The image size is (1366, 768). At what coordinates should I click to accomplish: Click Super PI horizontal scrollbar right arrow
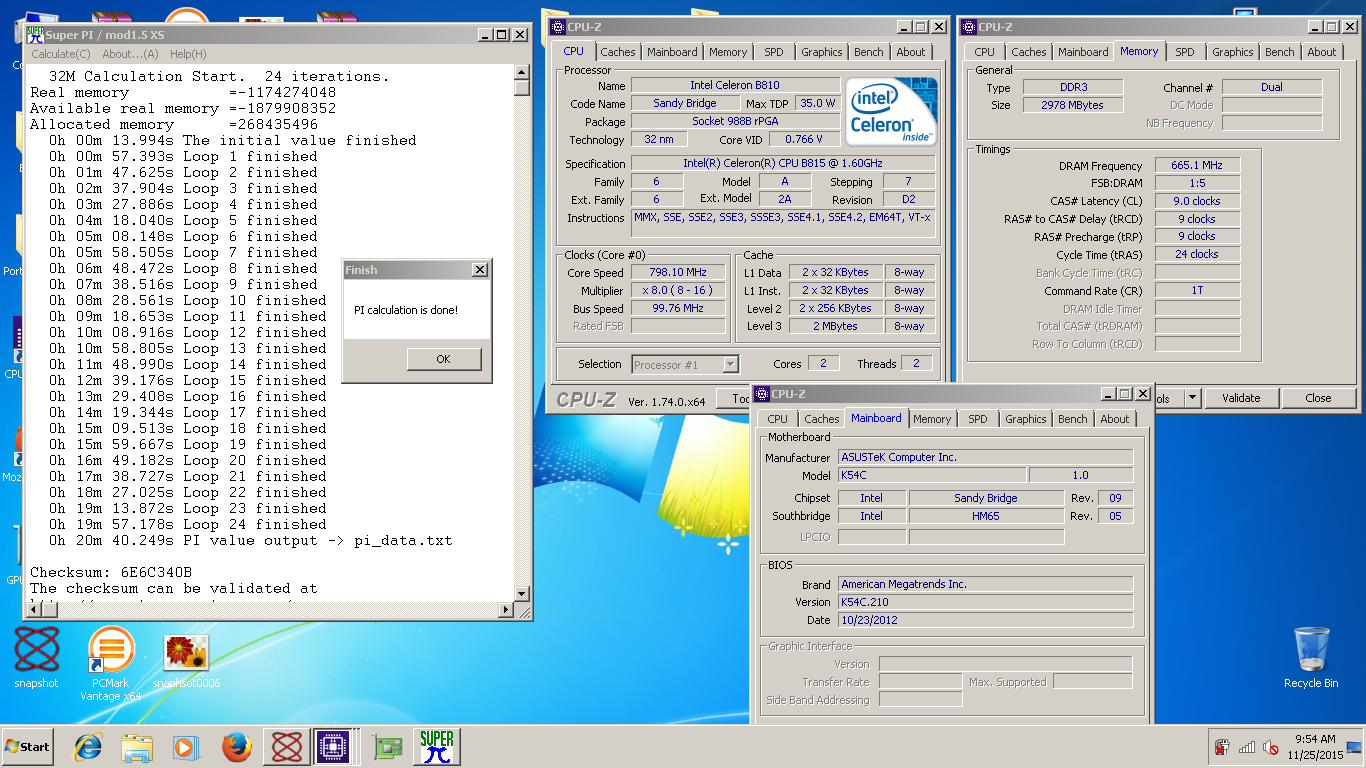[x=505, y=610]
